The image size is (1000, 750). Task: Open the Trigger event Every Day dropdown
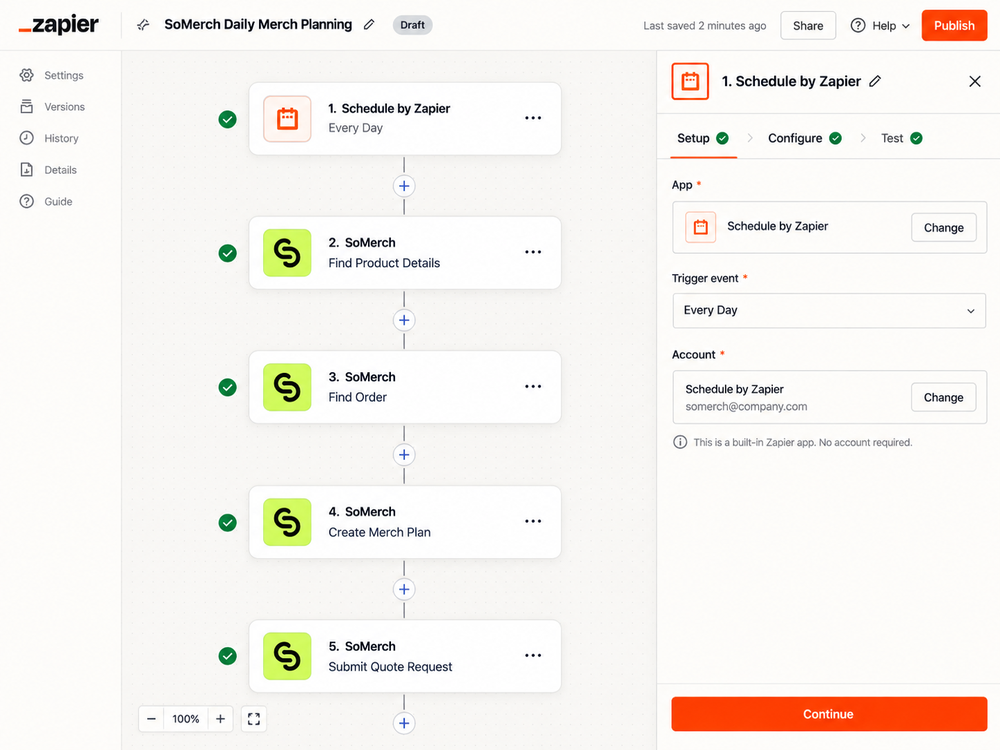(x=829, y=311)
